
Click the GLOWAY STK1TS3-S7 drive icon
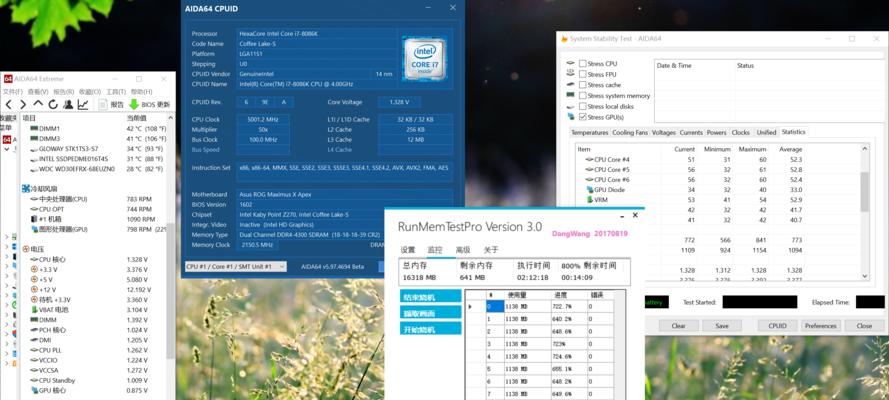[35, 149]
